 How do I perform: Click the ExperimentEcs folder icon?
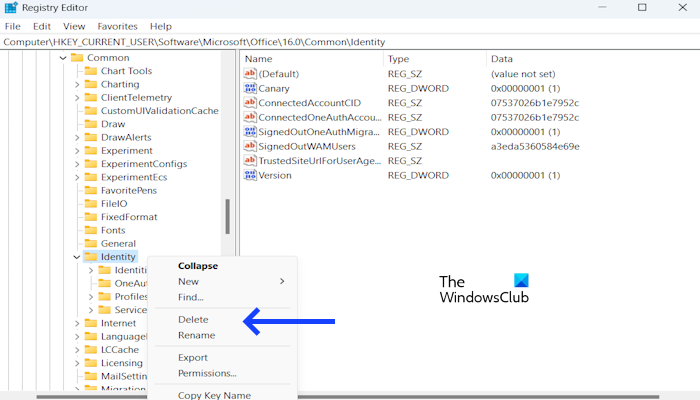pyautogui.click(x=91, y=177)
